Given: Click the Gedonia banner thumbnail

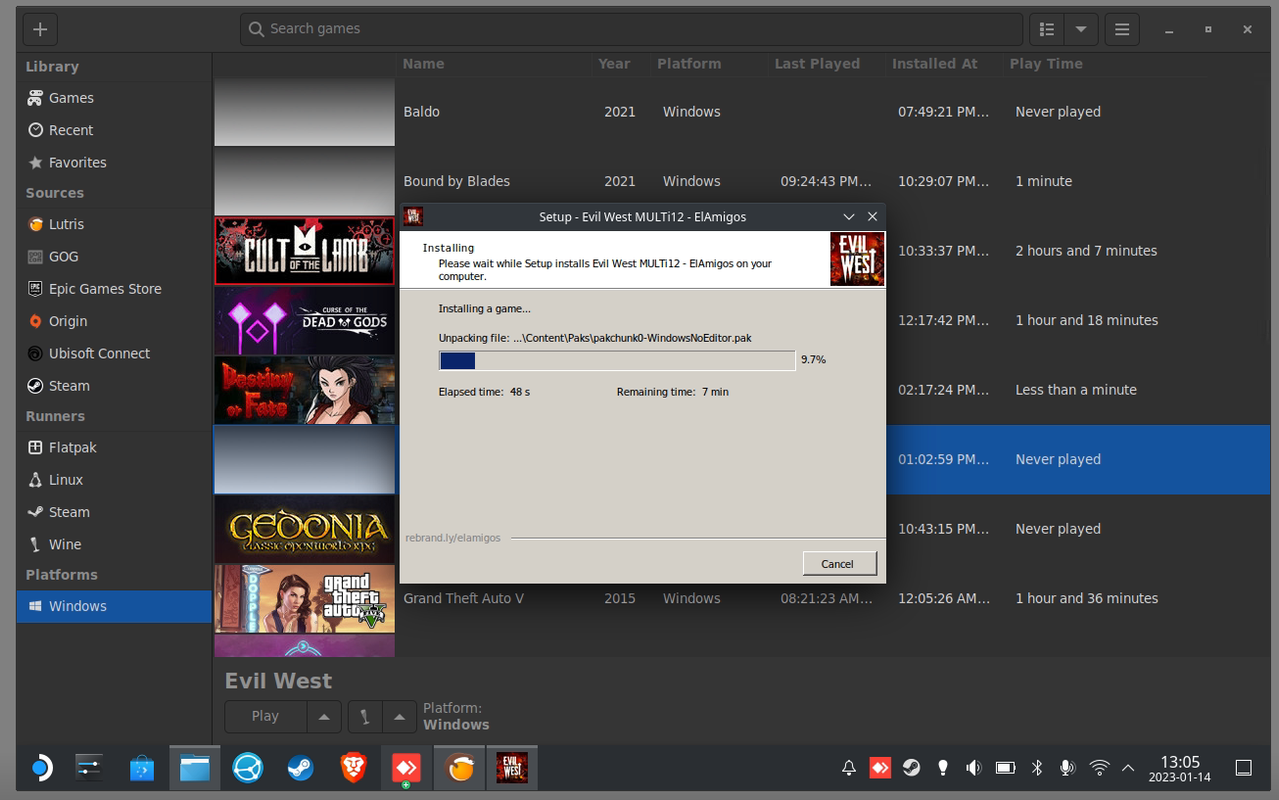Looking at the screenshot, I should pos(304,529).
